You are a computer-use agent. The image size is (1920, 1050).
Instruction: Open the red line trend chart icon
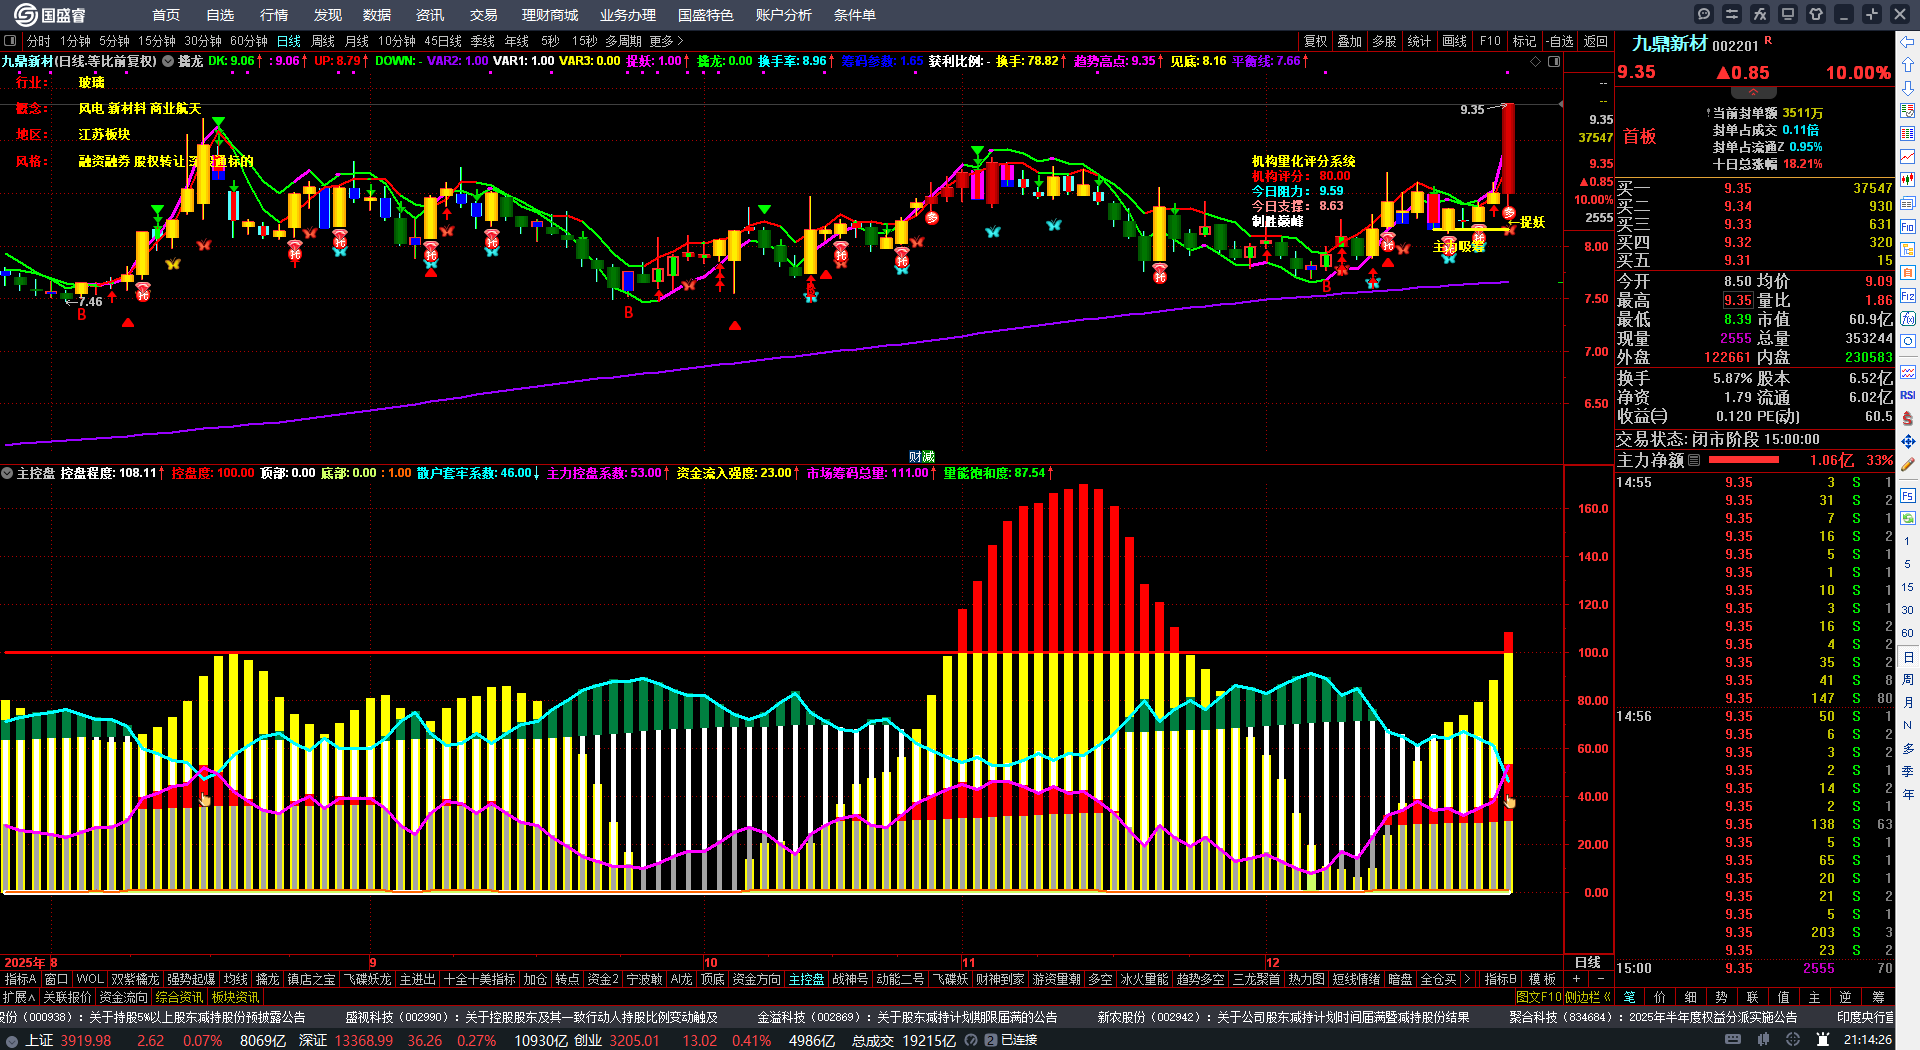coord(1908,157)
